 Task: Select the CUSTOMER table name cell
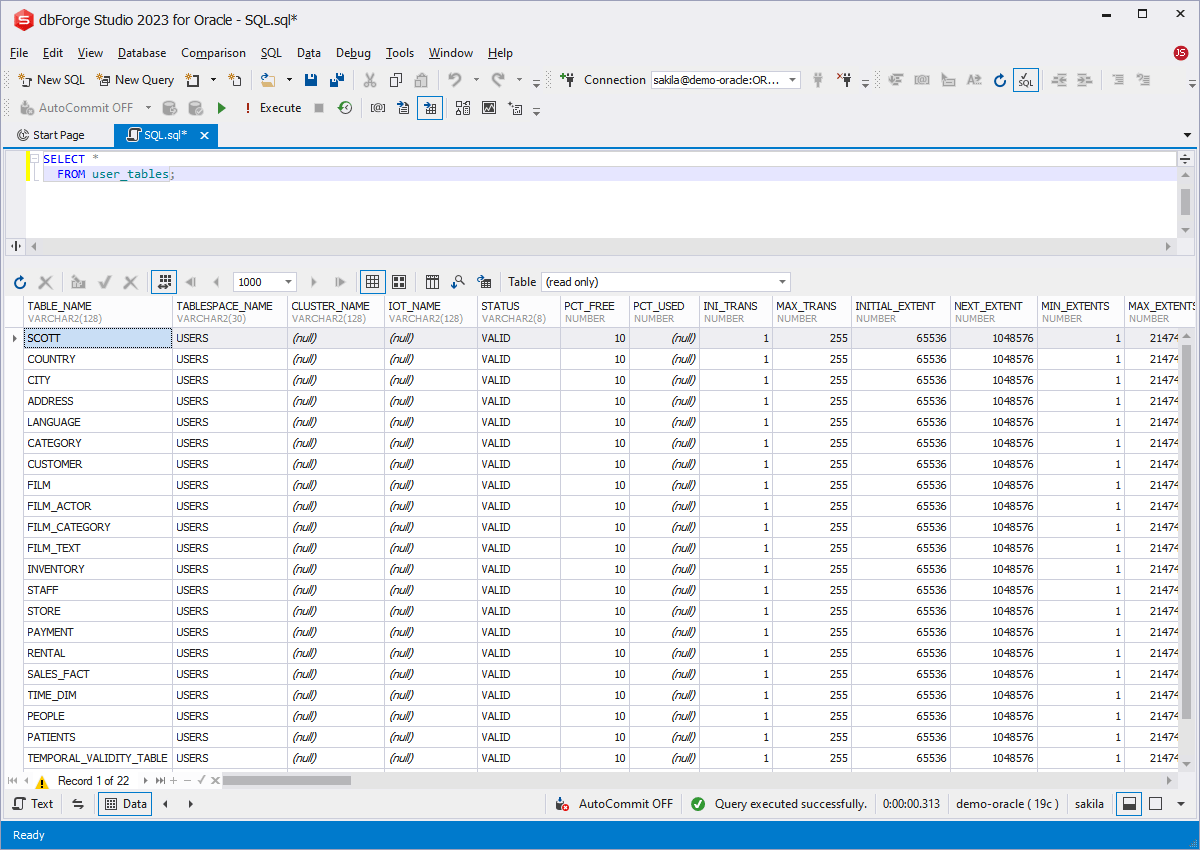click(98, 464)
